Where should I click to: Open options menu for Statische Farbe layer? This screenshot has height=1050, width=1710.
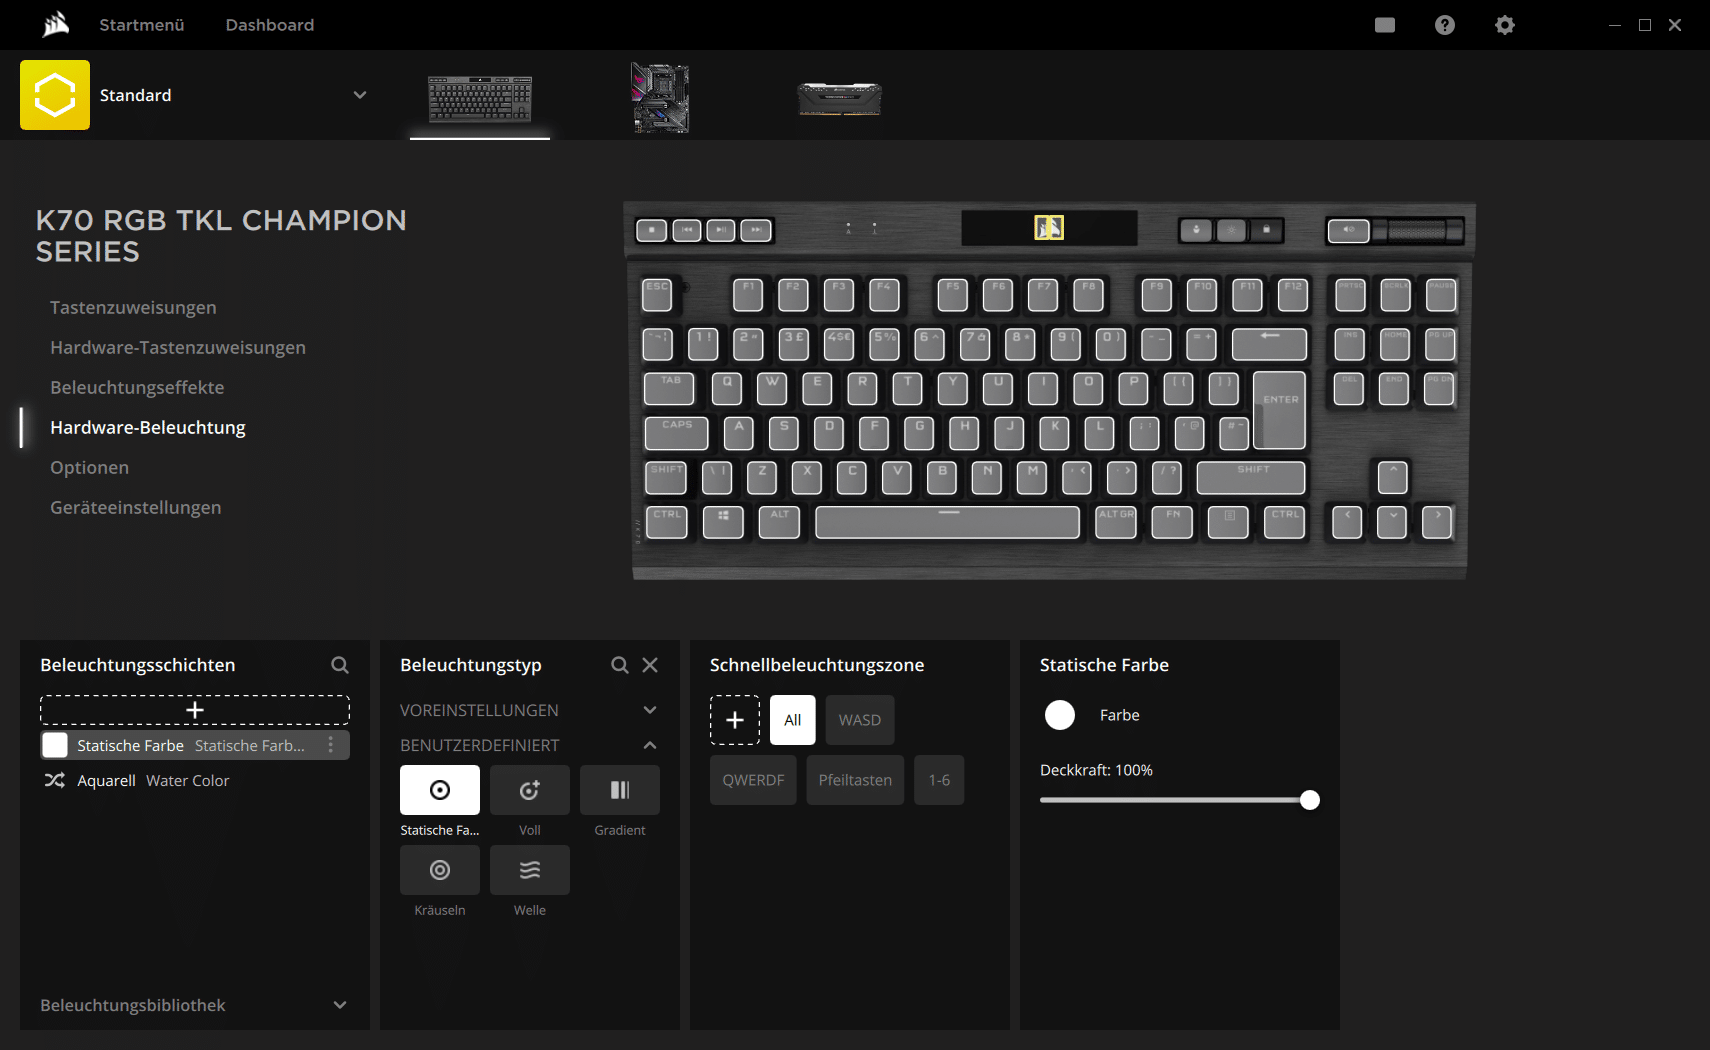tap(331, 745)
